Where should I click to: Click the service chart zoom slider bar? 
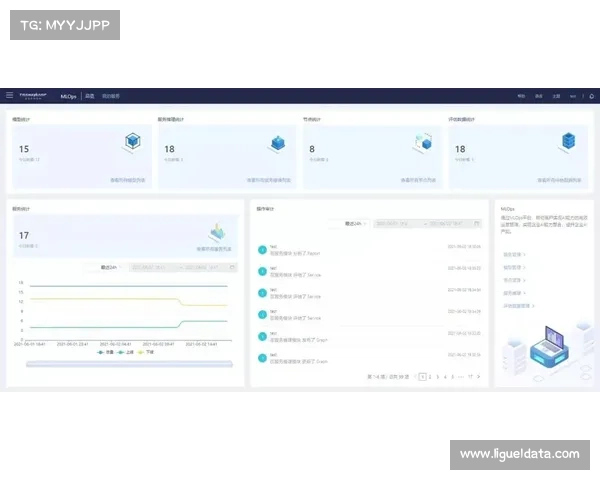point(129,364)
